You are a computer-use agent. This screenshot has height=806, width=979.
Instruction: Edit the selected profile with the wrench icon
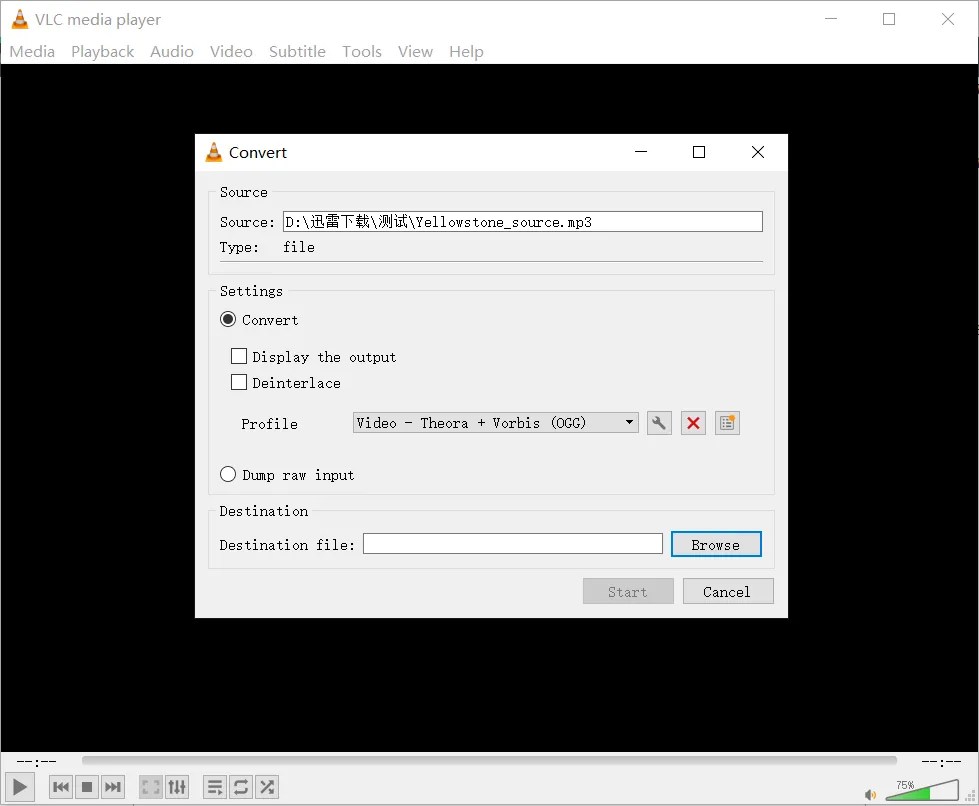coord(659,422)
